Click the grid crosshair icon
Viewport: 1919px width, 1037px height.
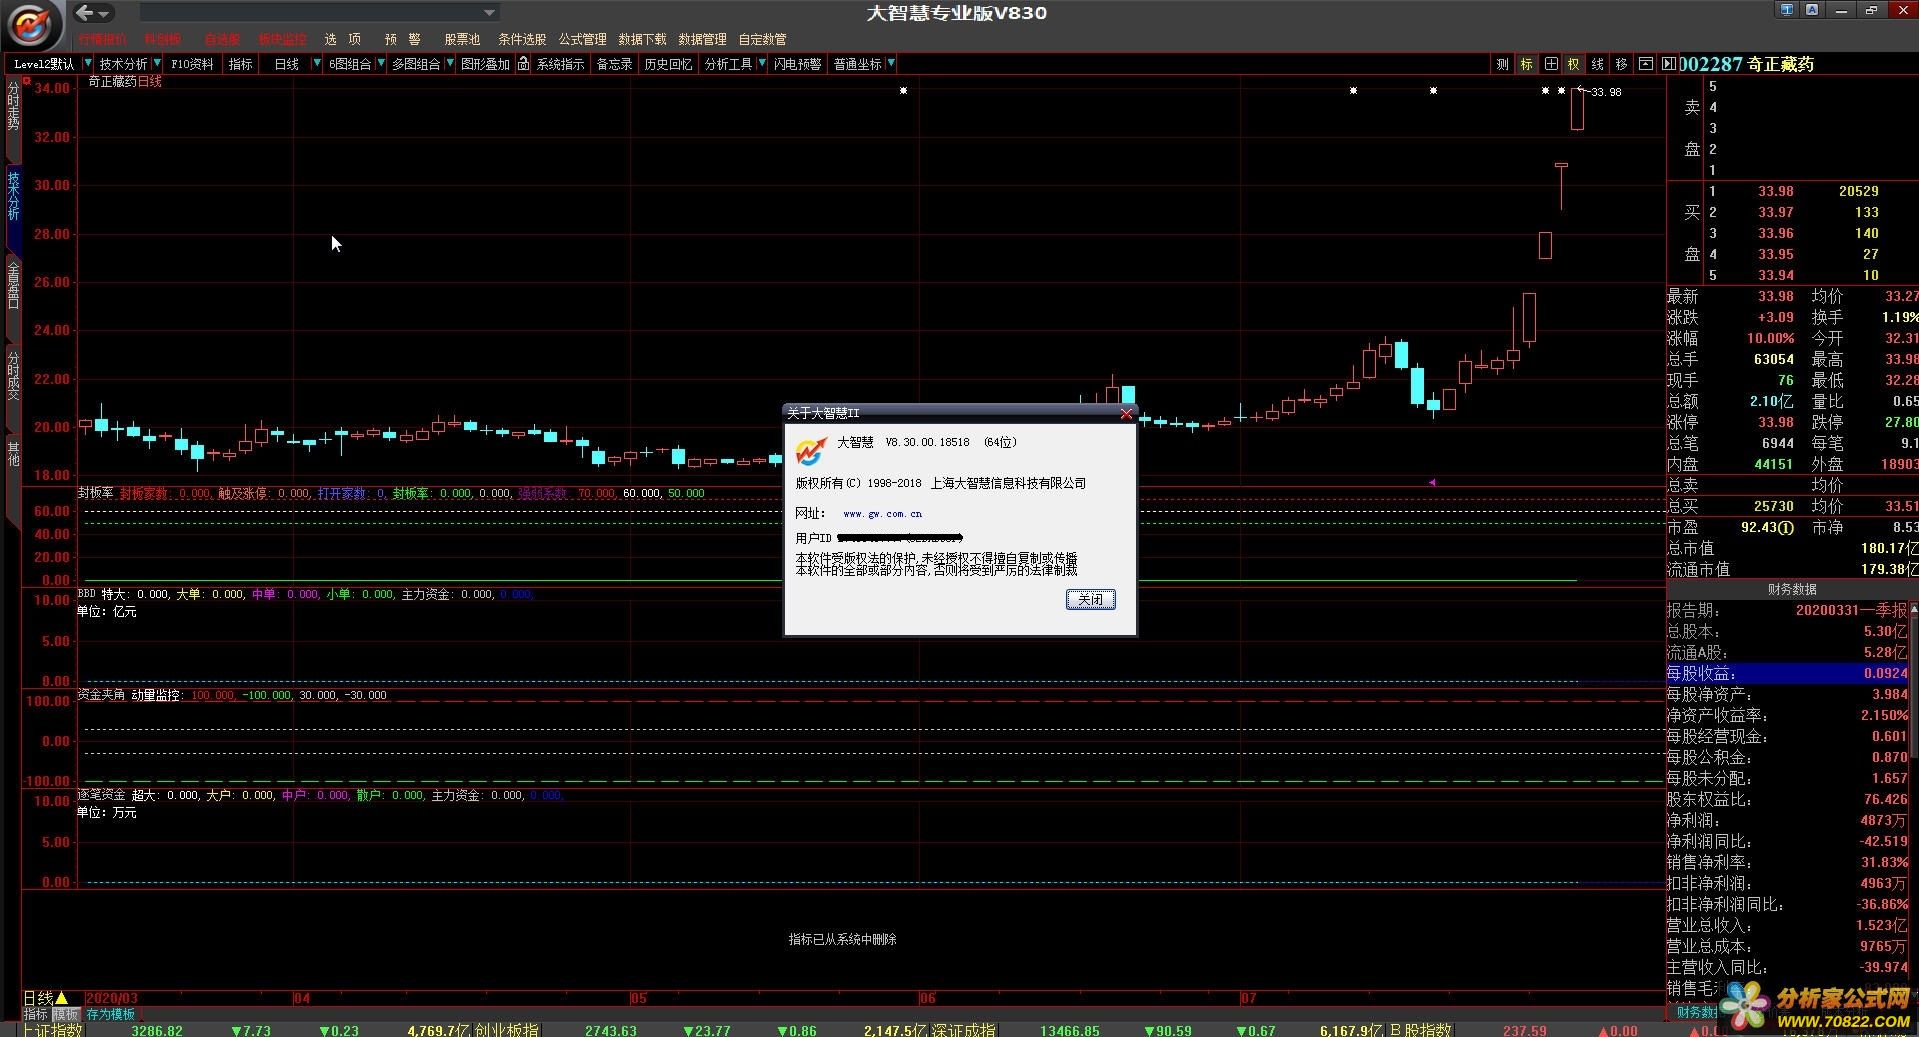[x=1550, y=64]
